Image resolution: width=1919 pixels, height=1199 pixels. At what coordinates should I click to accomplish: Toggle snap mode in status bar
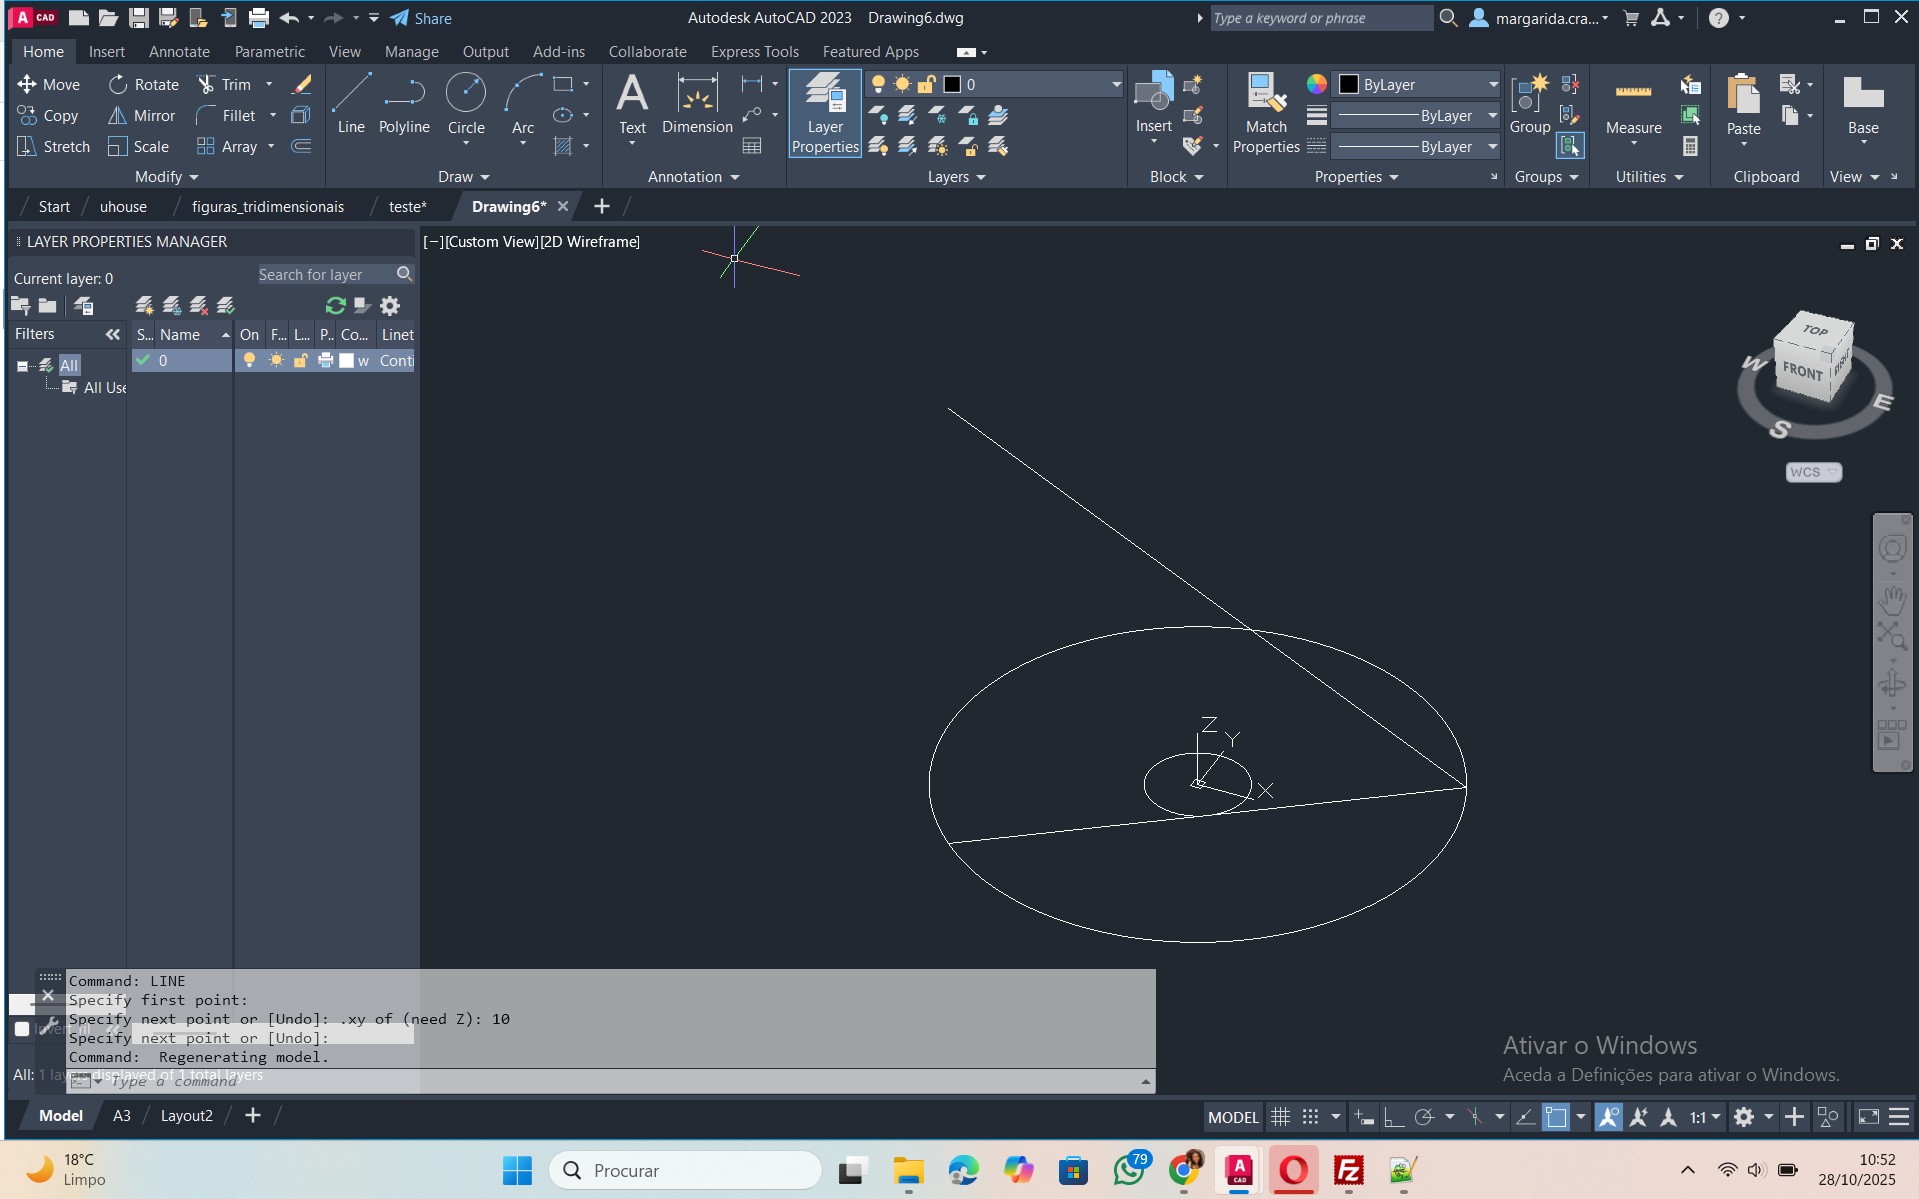(1310, 1117)
